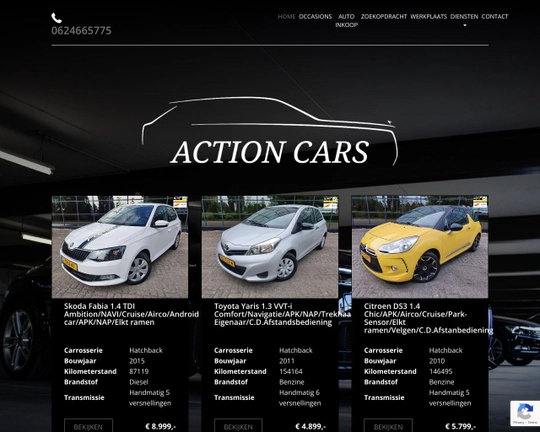Click the build year 2015

coord(137,361)
